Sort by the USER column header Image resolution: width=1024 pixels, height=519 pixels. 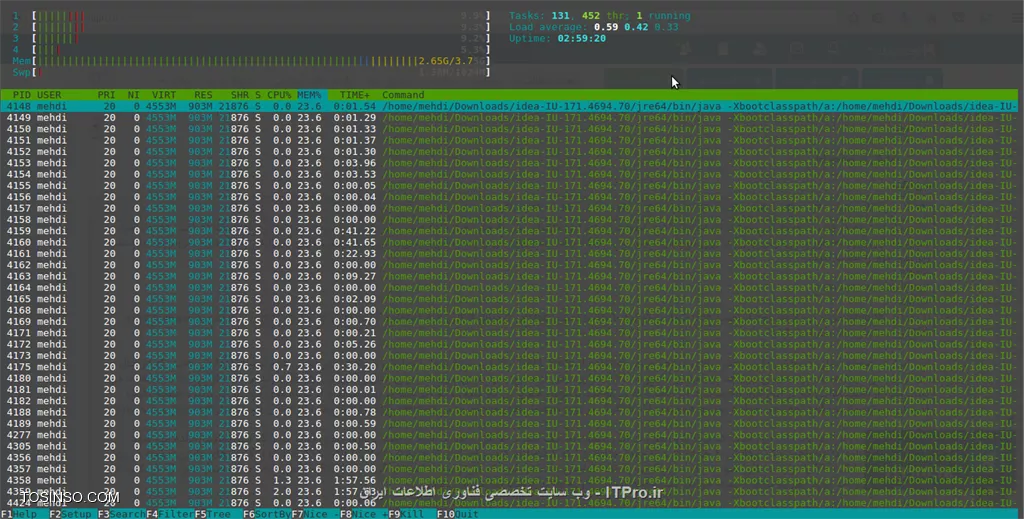(x=49, y=95)
